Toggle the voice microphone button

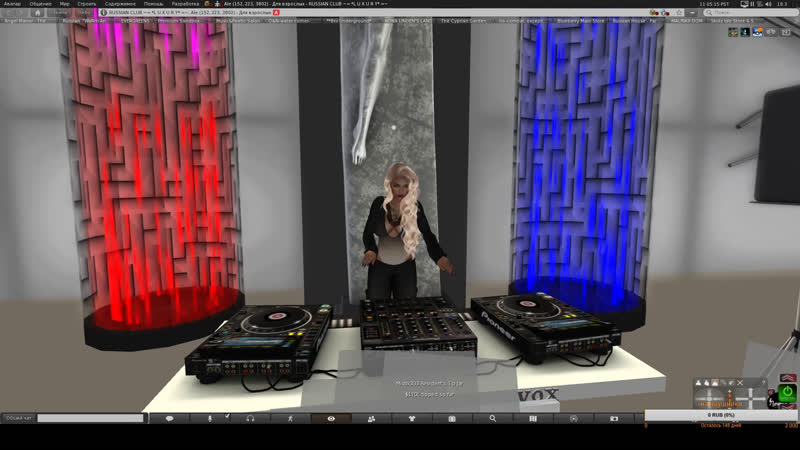(x=209, y=418)
